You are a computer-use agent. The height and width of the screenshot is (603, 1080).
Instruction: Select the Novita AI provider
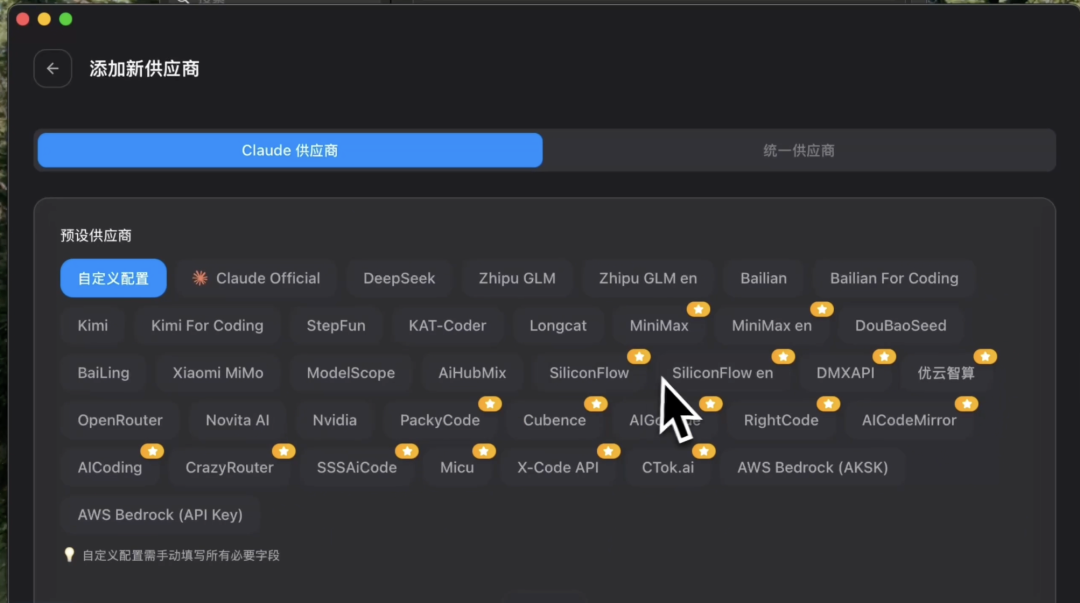tap(238, 420)
